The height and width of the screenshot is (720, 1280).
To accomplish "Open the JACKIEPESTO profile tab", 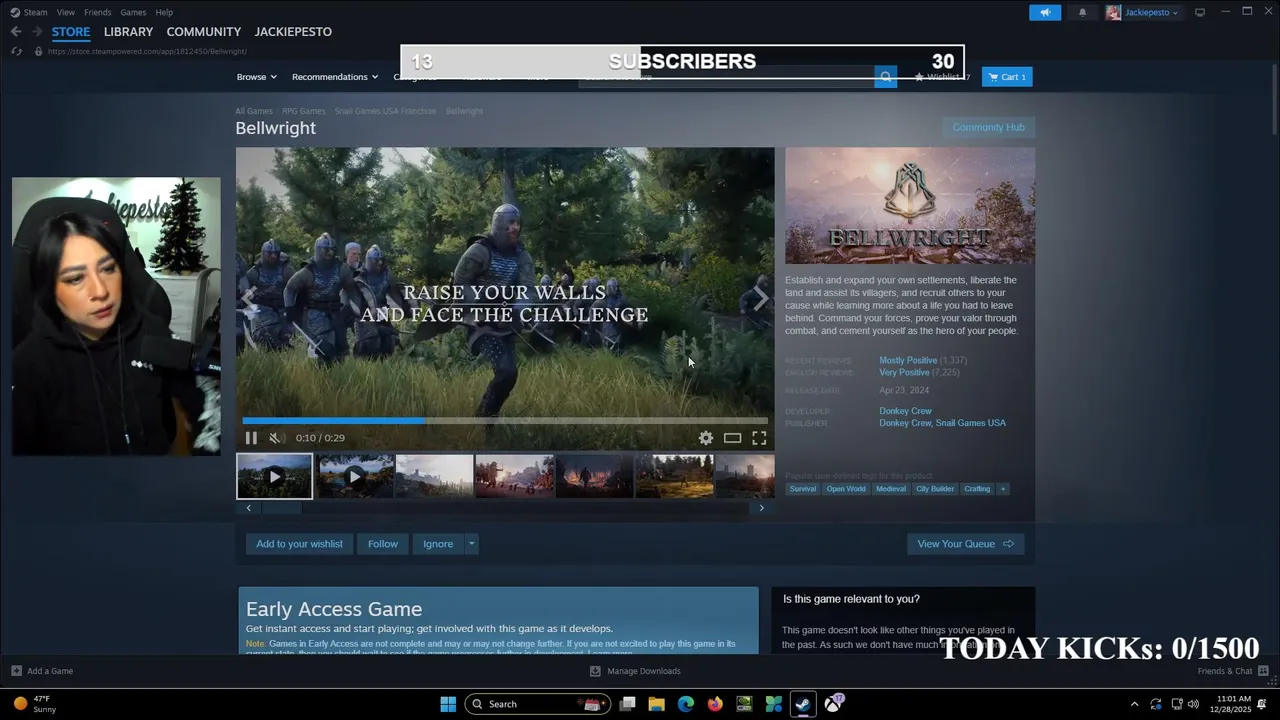I will [293, 32].
